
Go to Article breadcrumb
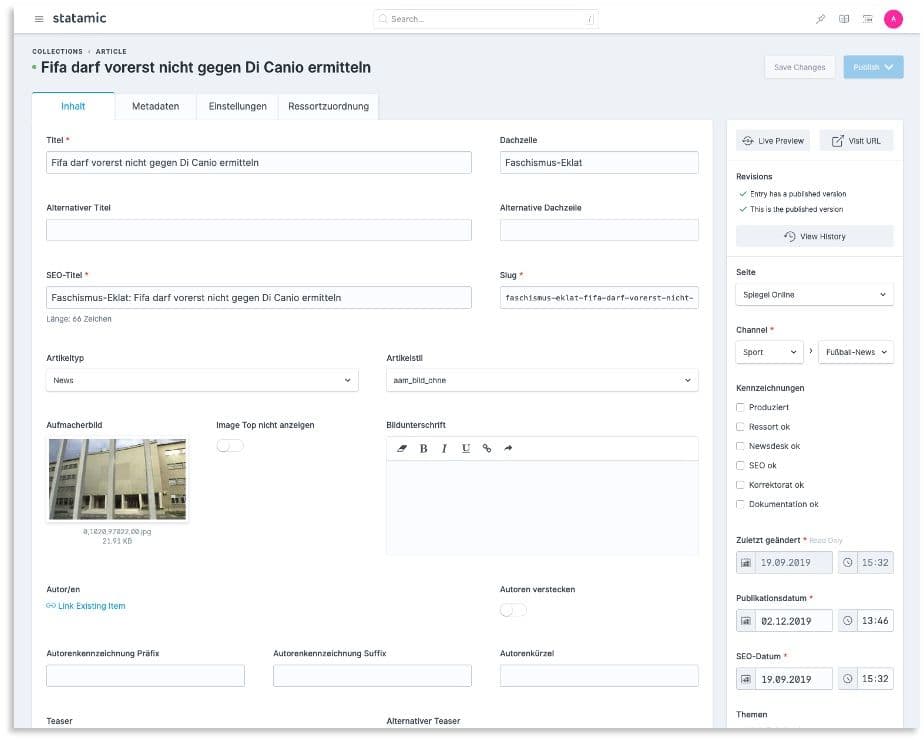tap(111, 52)
